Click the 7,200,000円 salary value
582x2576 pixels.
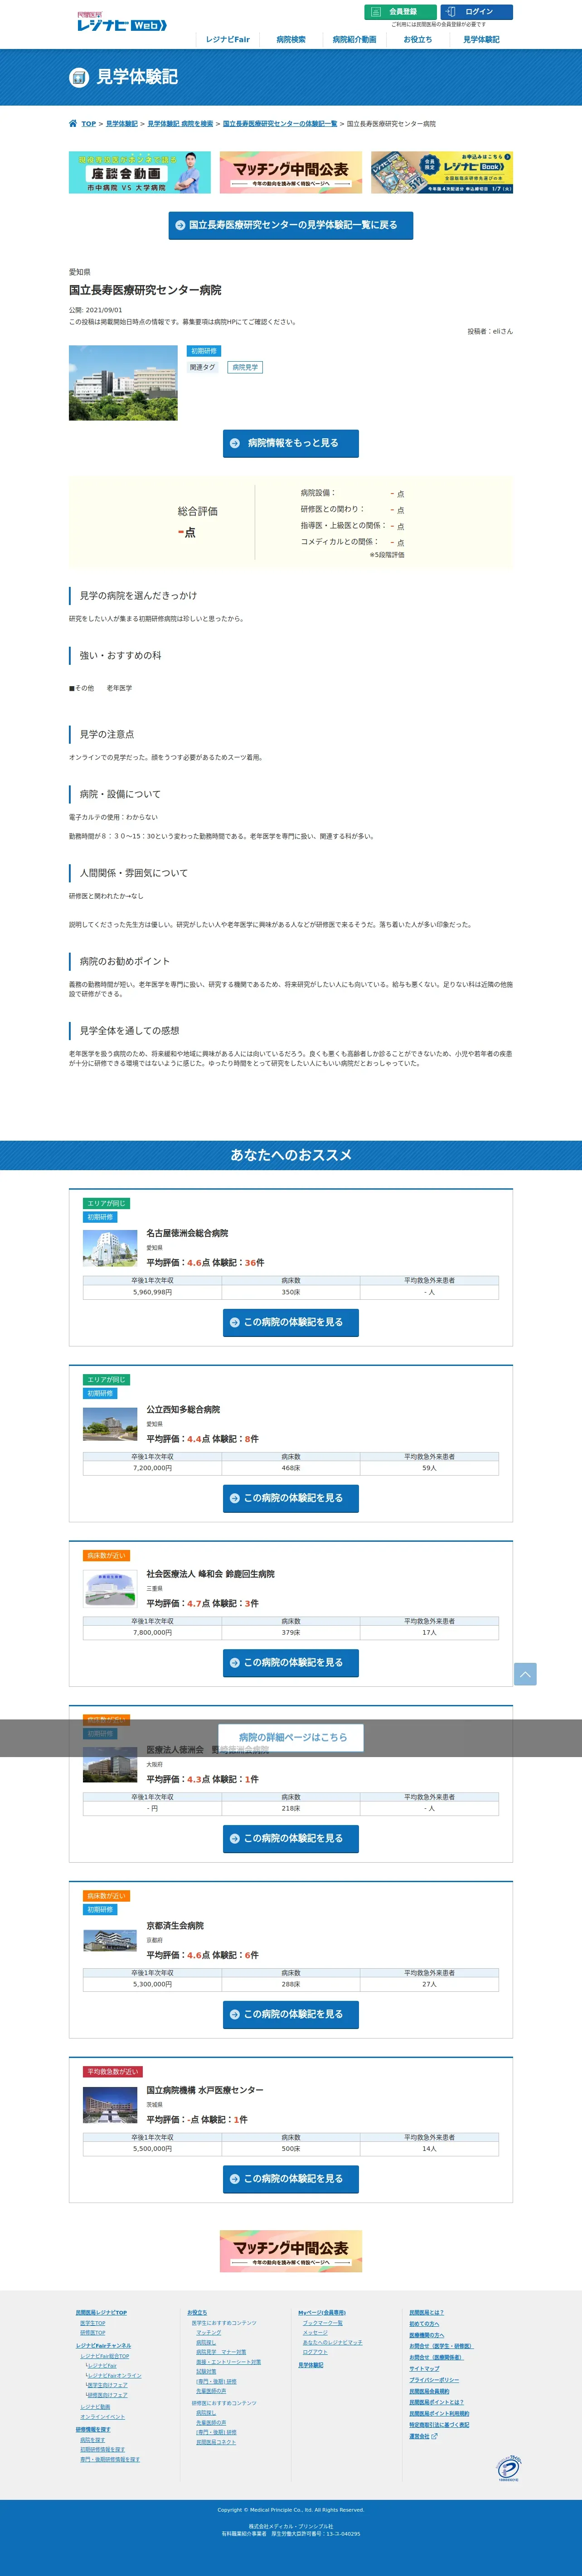(x=152, y=1468)
